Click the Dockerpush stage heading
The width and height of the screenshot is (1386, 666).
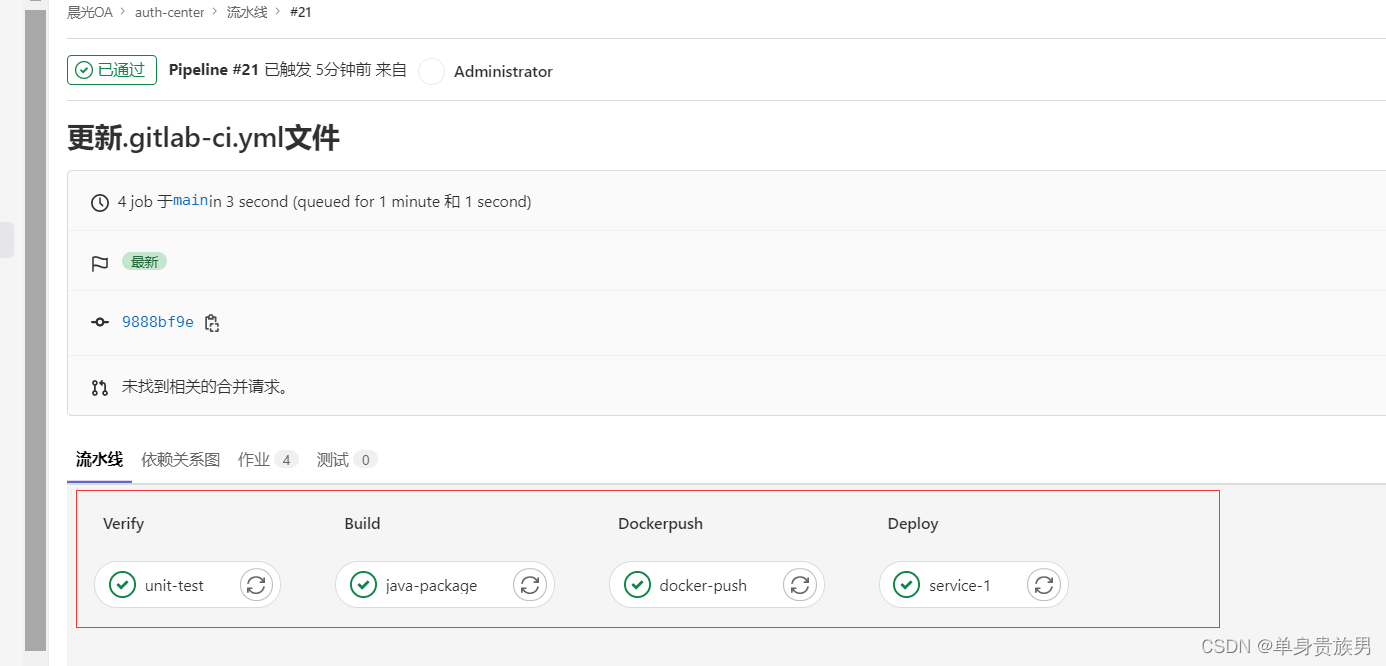[x=660, y=523]
